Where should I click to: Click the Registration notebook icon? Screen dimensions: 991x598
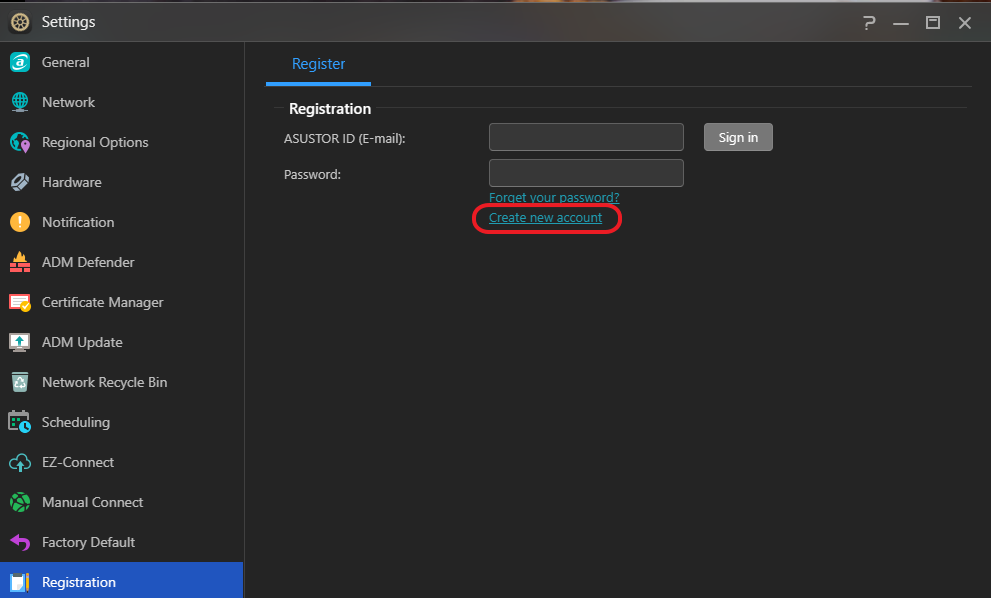tap(20, 582)
